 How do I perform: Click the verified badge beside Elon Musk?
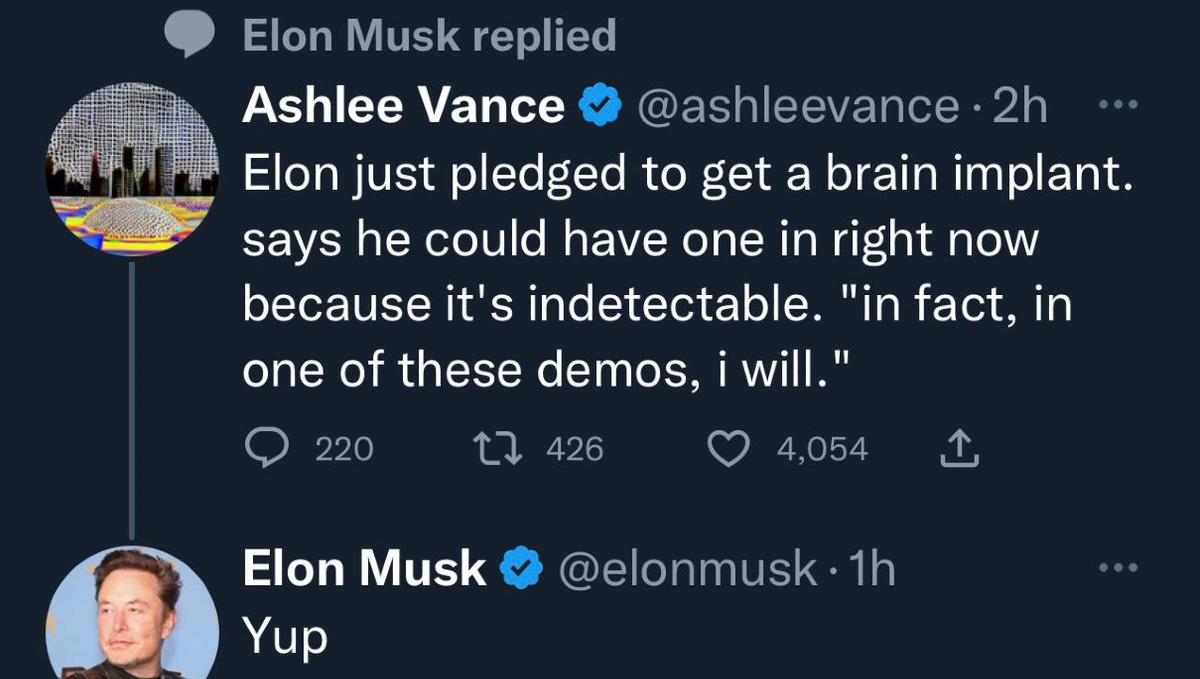pos(521,570)
